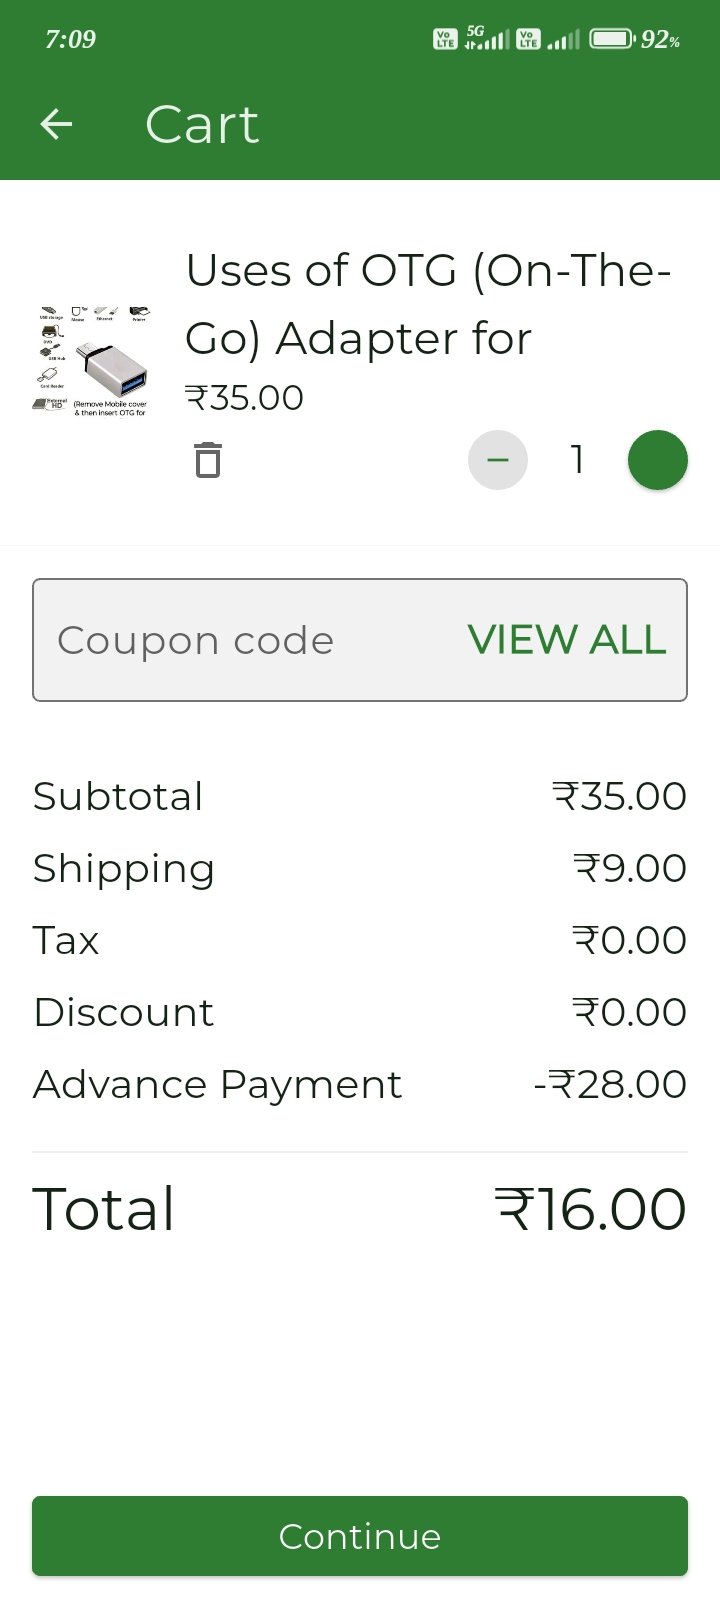Viewport: 720px width, 1600px height.
Task: Tap the battery icon in status bar
Action: coord(611,39)
